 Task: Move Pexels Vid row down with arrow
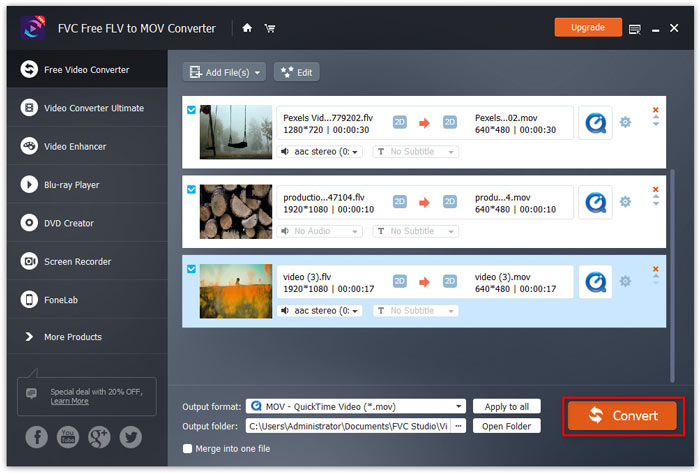655,124
